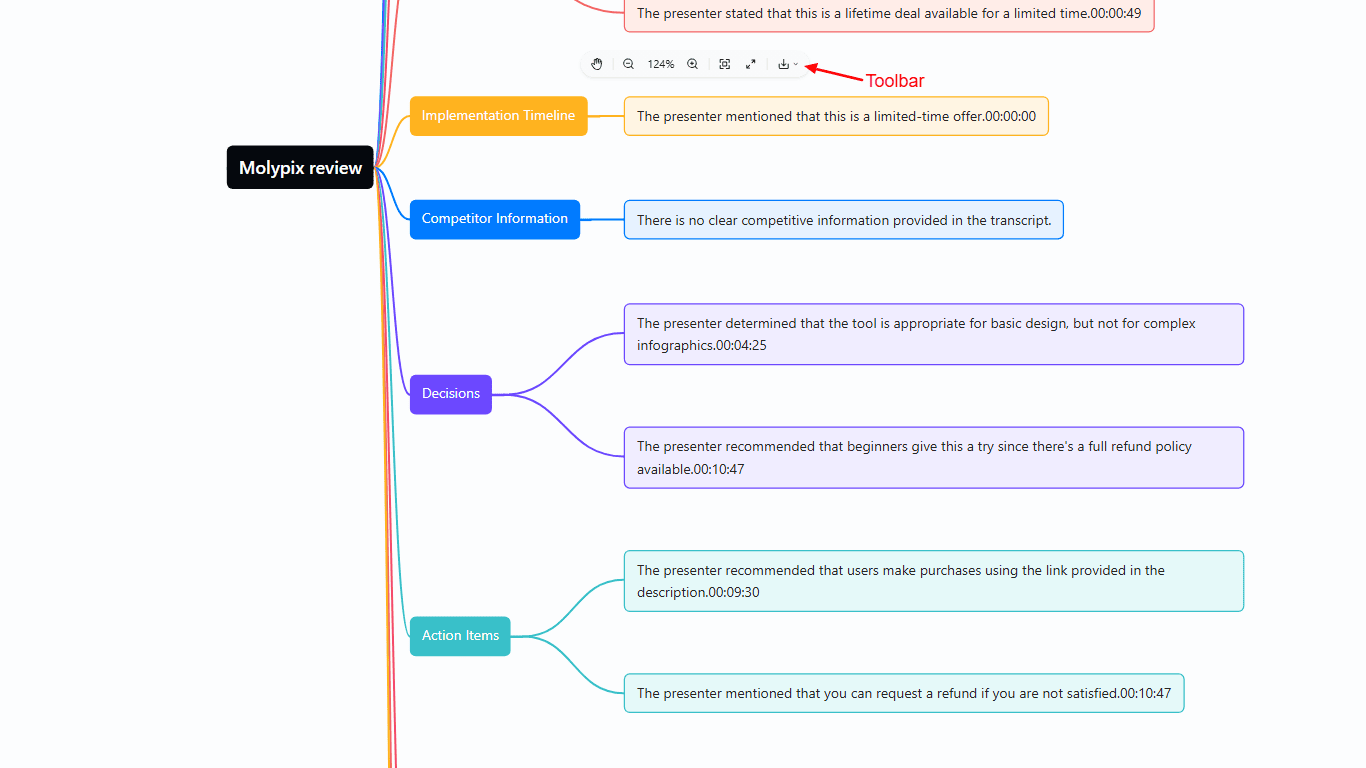
Task: Click the note about complex infographics
Action: (933, 334)
